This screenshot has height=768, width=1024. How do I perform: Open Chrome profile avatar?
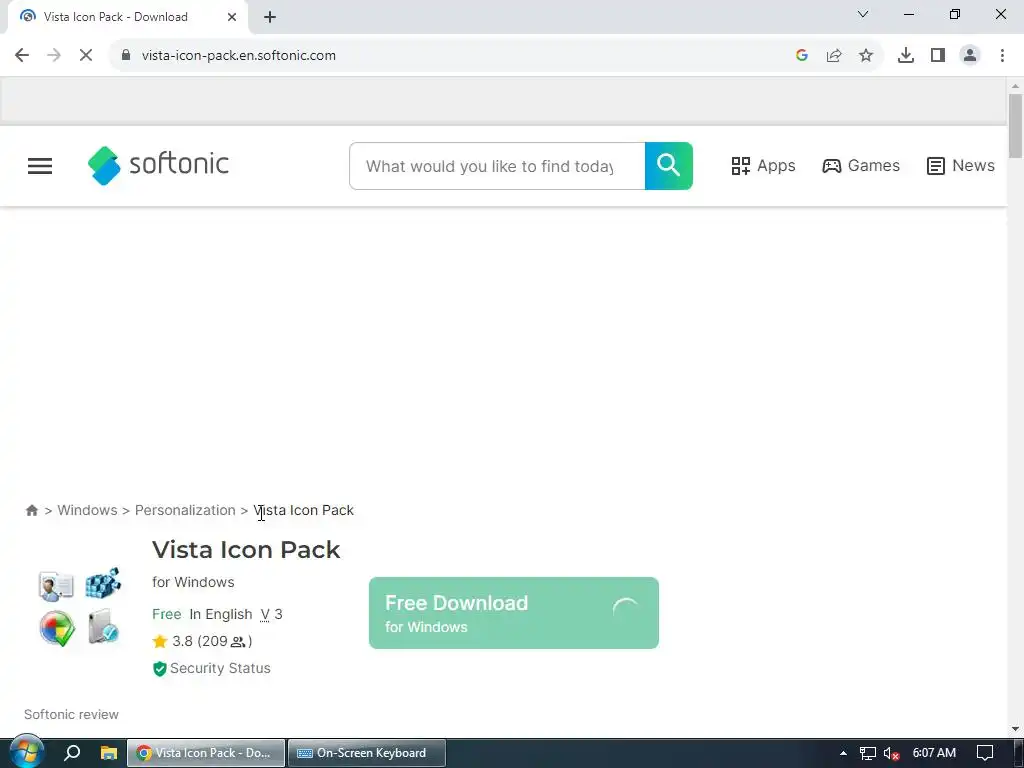pyautogui.click(x=970, y=56)
